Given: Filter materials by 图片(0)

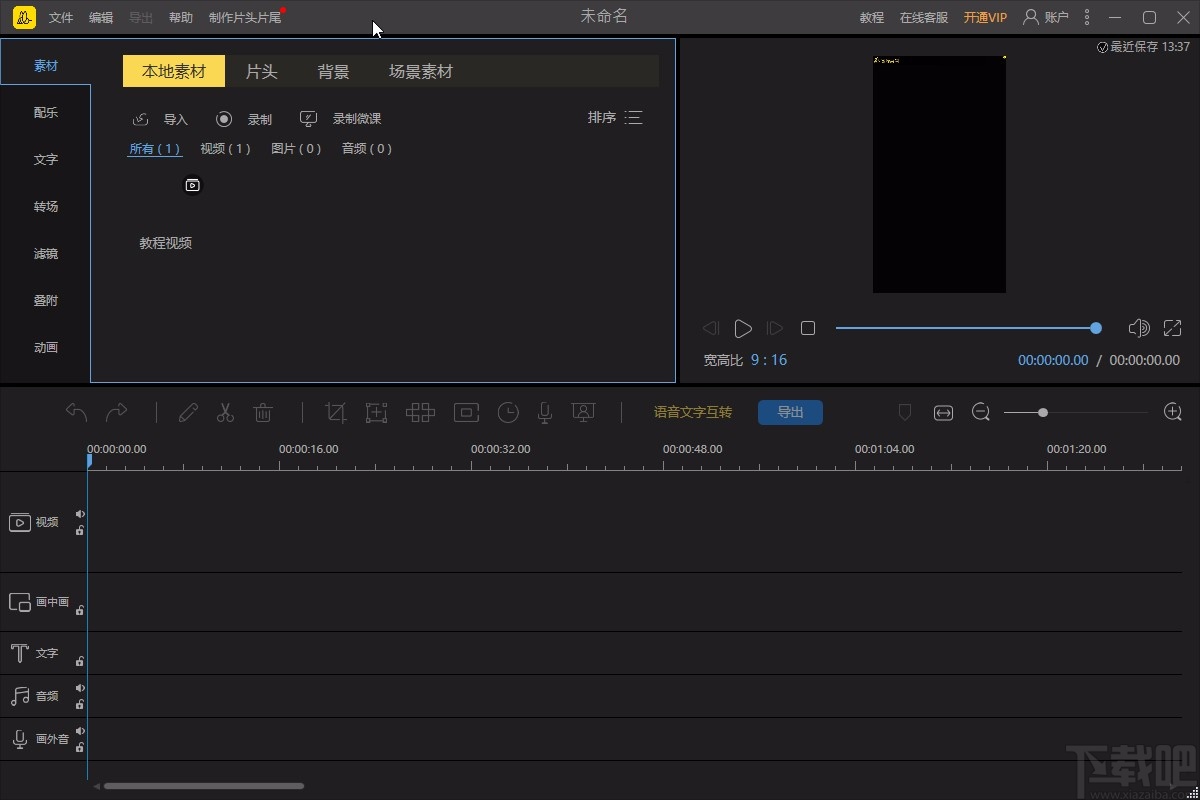Looking at the screenshot, I should (296, 149).
